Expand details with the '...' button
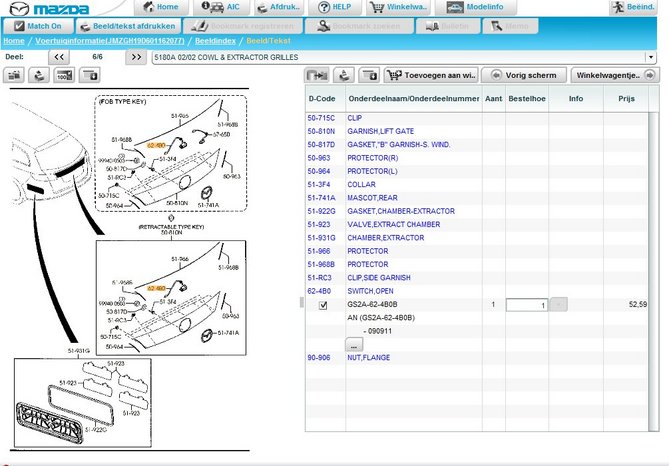Screen dimensions: 669x466 [x=354, y=343]
